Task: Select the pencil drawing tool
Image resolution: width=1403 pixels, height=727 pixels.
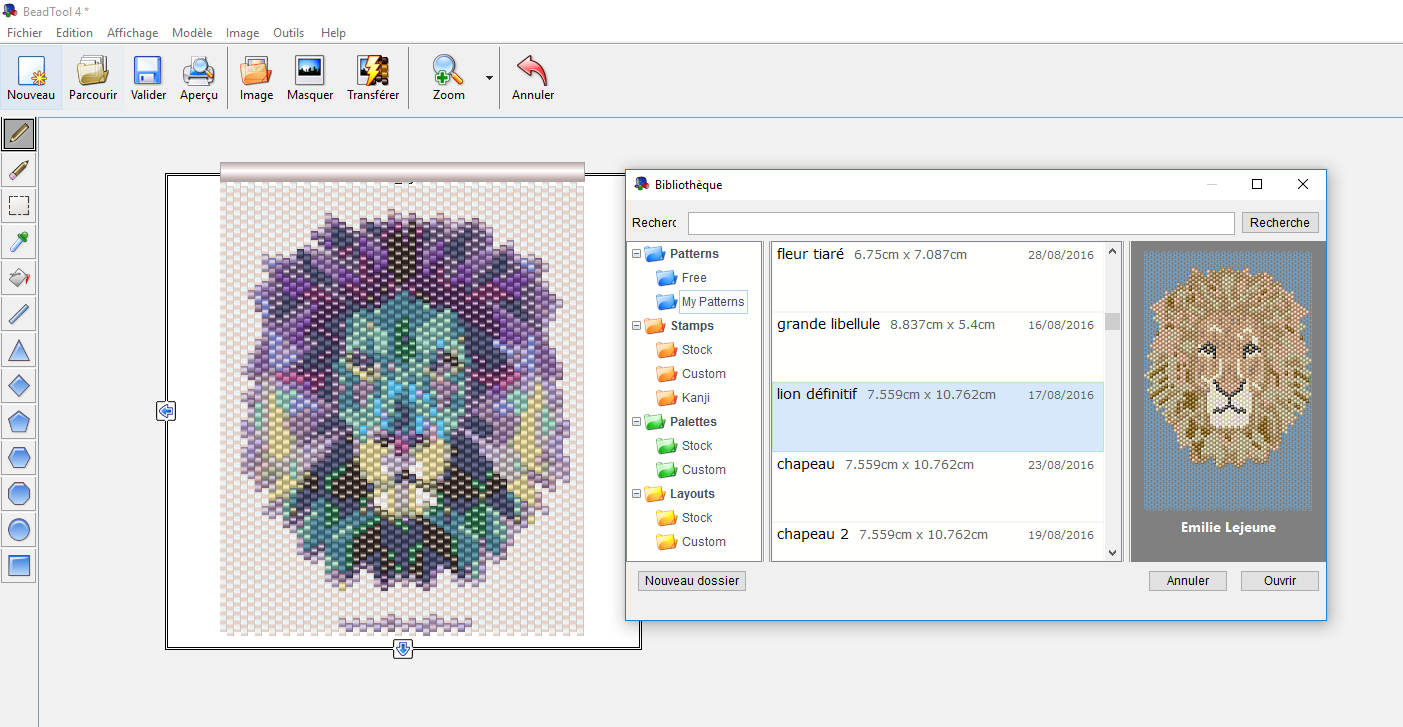Action: pyautogui.click(x=19, y=133)
